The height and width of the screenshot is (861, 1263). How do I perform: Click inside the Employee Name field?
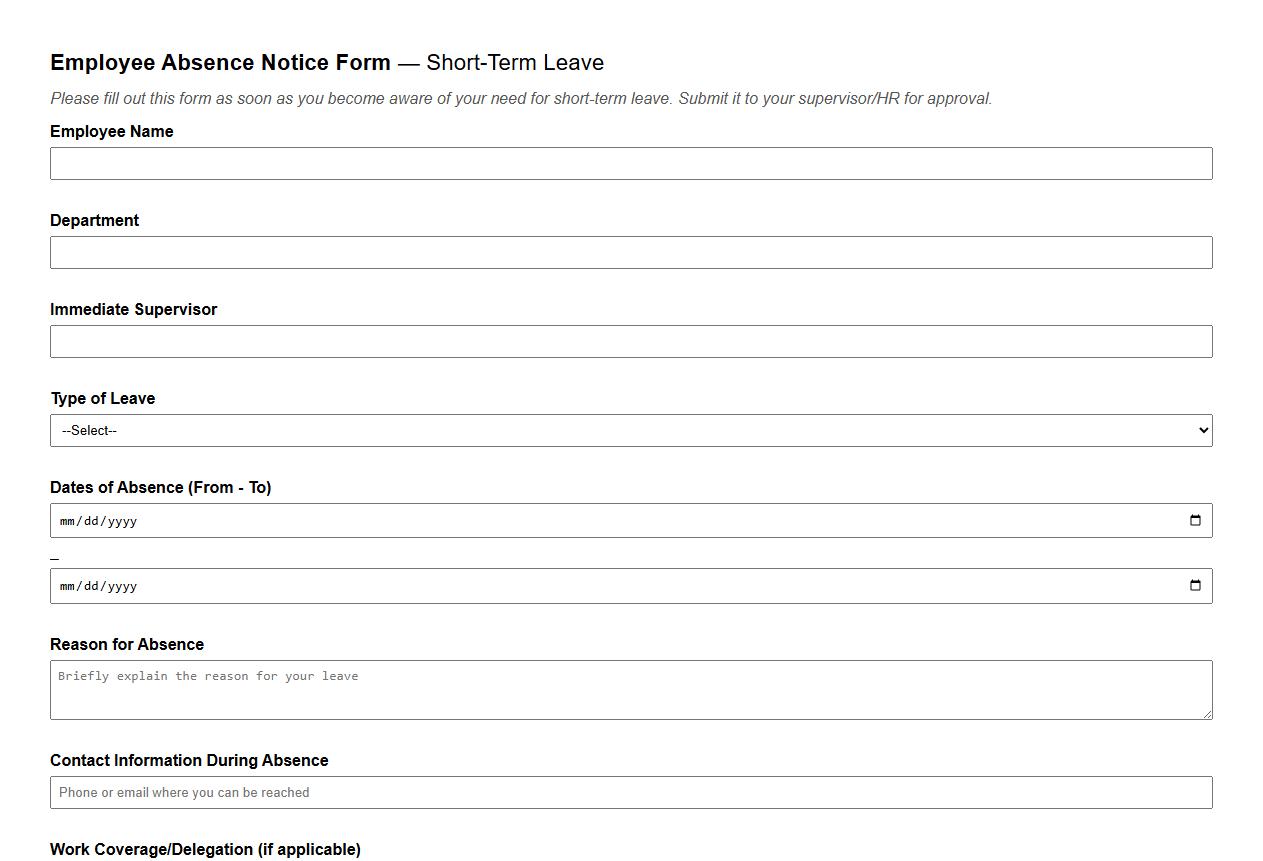630,163
